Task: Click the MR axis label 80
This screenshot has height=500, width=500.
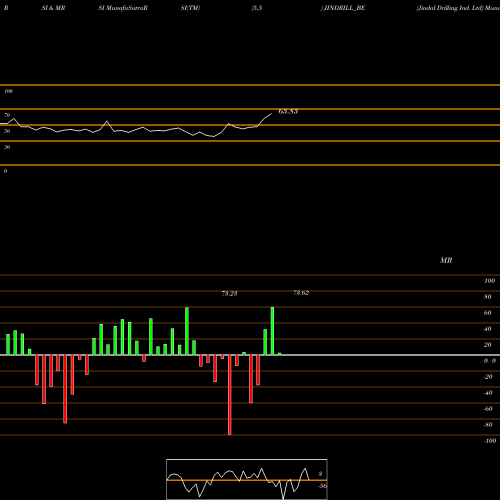Action: 488,297
